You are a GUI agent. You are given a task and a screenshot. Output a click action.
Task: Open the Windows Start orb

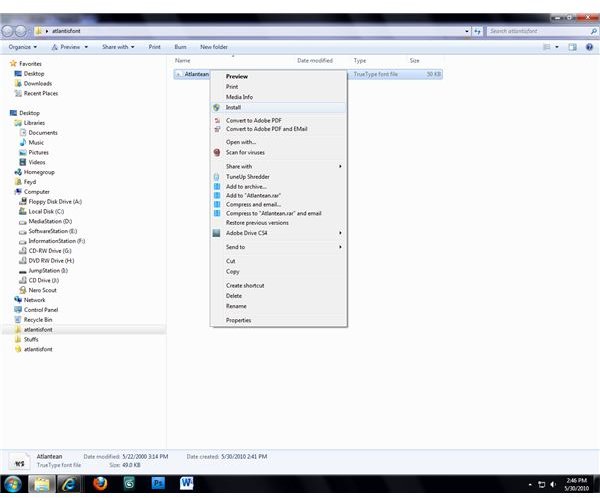(x=13, y=484)
